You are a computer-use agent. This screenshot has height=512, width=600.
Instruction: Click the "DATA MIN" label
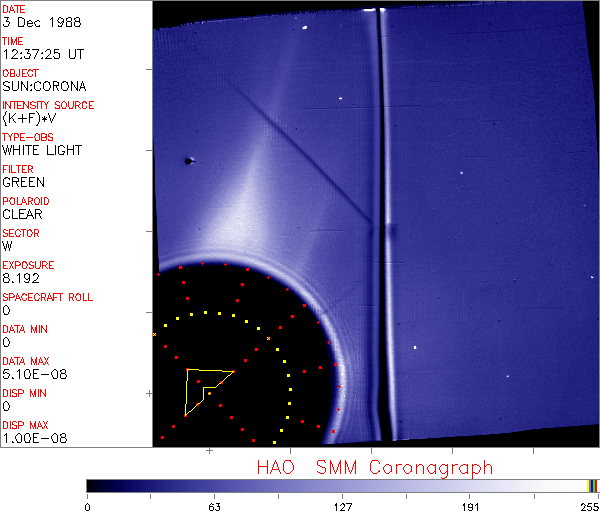point(25,329)
